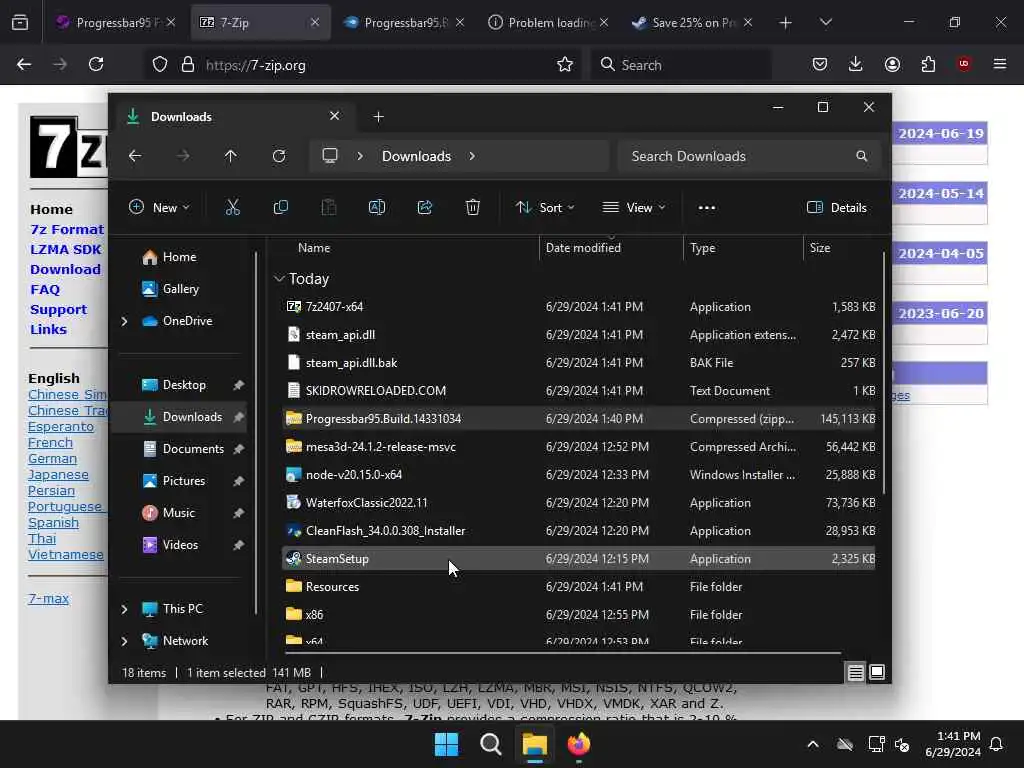
Task: Click chevron after Downloads in address bar
Action: [x=472, y=156]
